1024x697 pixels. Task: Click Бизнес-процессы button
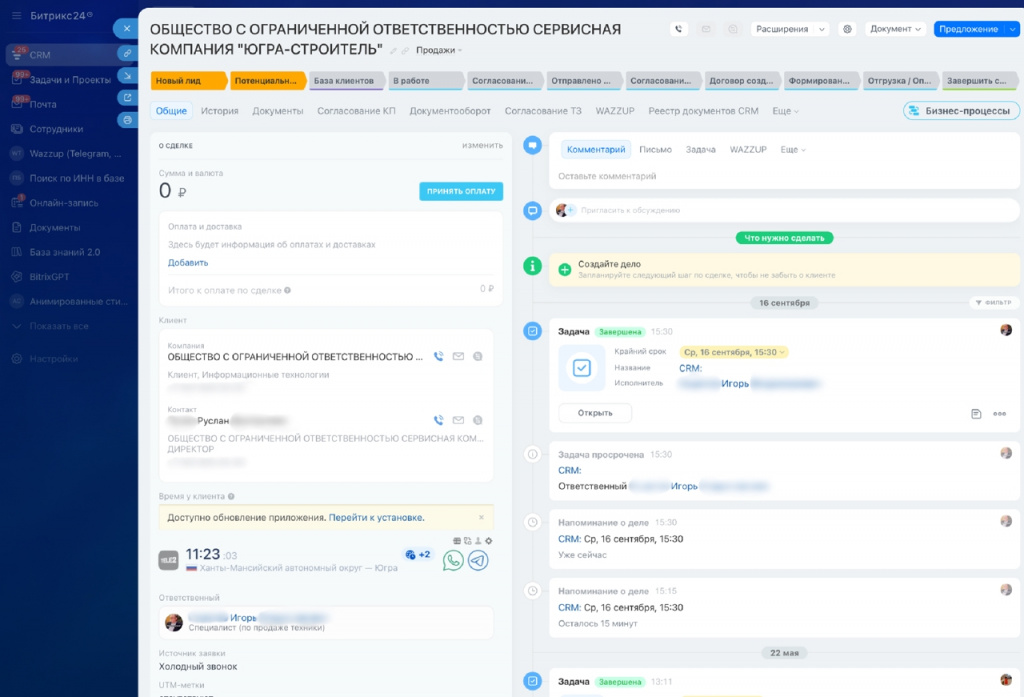961,111
